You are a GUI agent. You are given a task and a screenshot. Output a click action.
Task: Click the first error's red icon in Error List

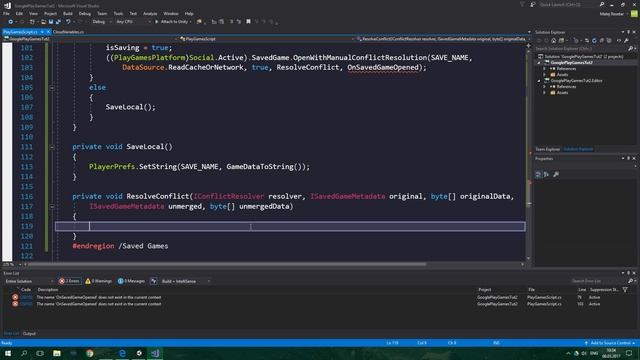(15, 297)
